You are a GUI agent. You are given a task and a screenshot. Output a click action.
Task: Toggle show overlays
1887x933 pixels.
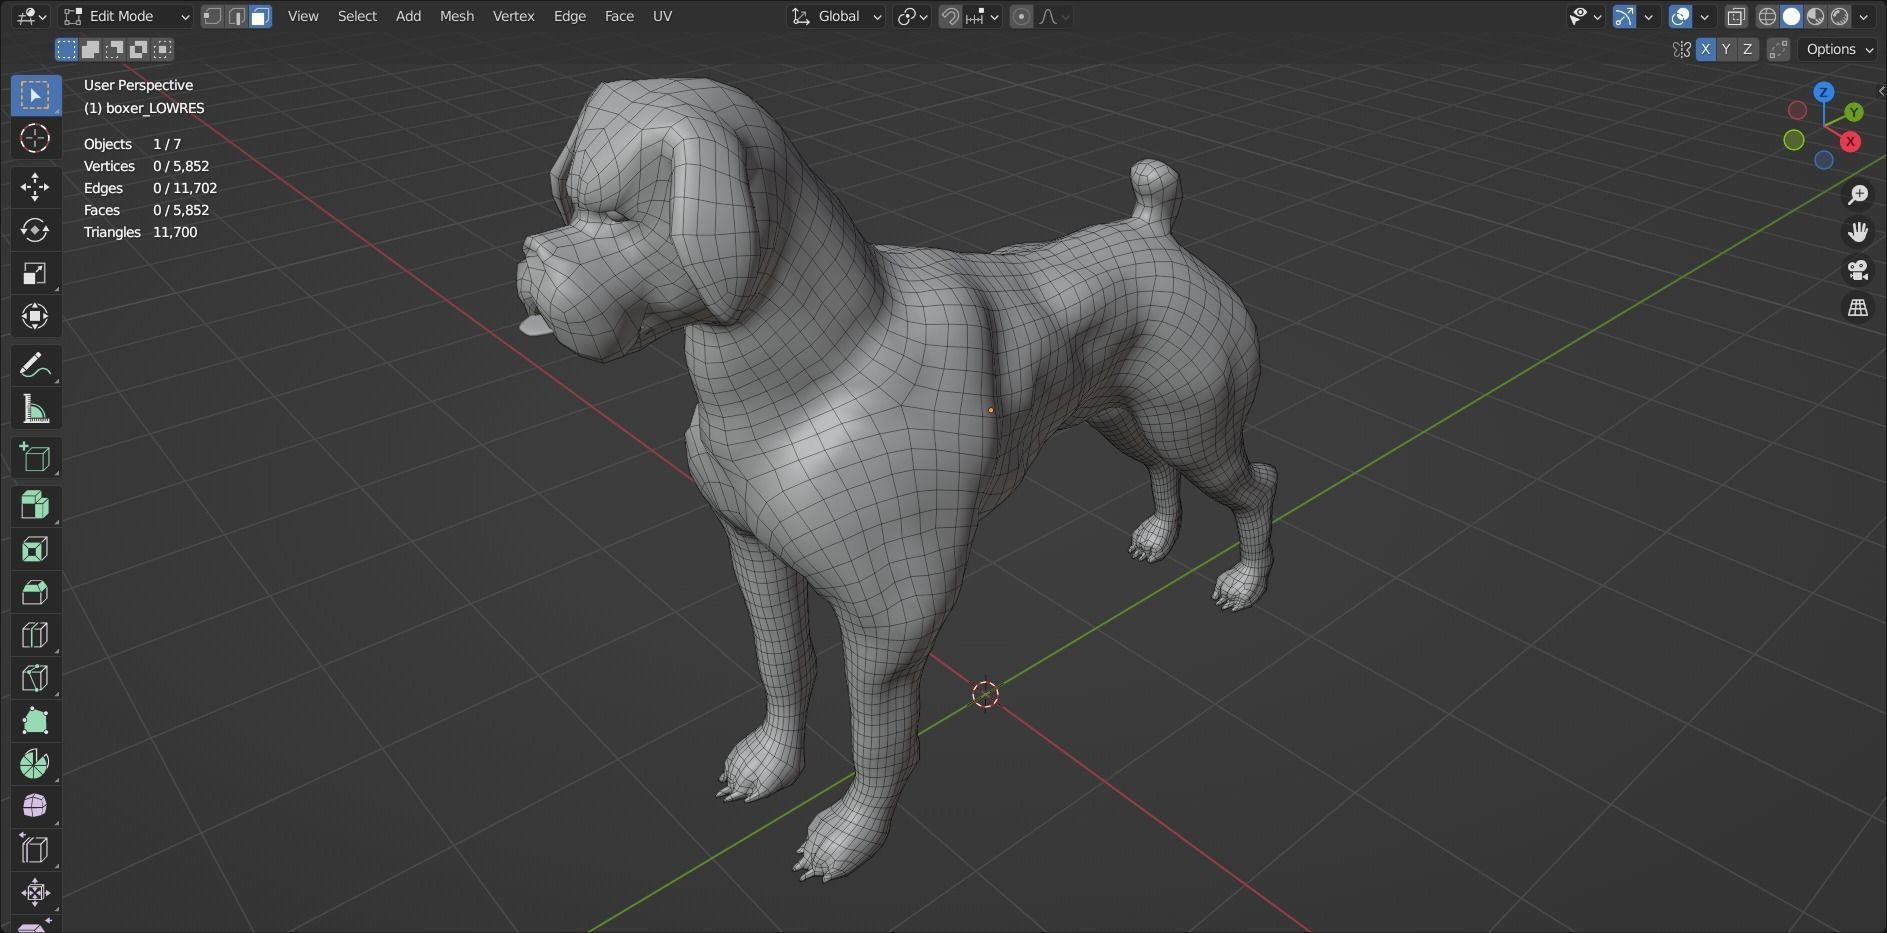[1680, 16]
